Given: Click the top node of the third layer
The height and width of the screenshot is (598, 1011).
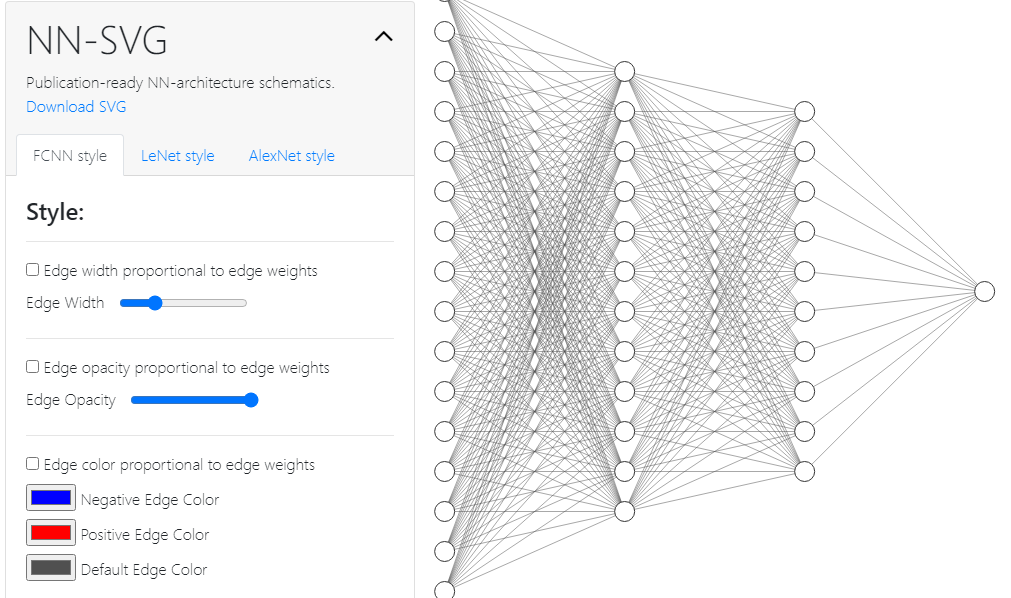Looking at the screenshot, I should point(805,111).
